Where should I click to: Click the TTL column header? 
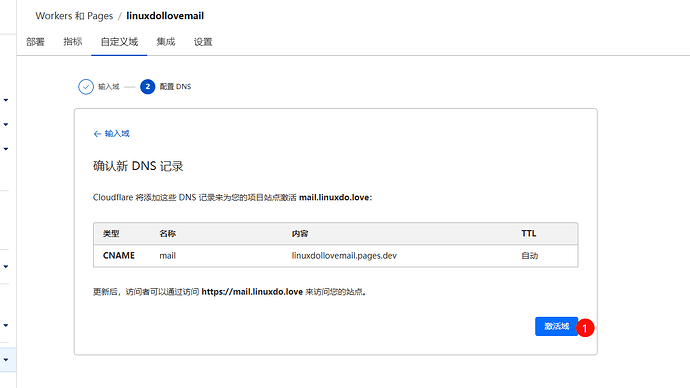(529, 234)
